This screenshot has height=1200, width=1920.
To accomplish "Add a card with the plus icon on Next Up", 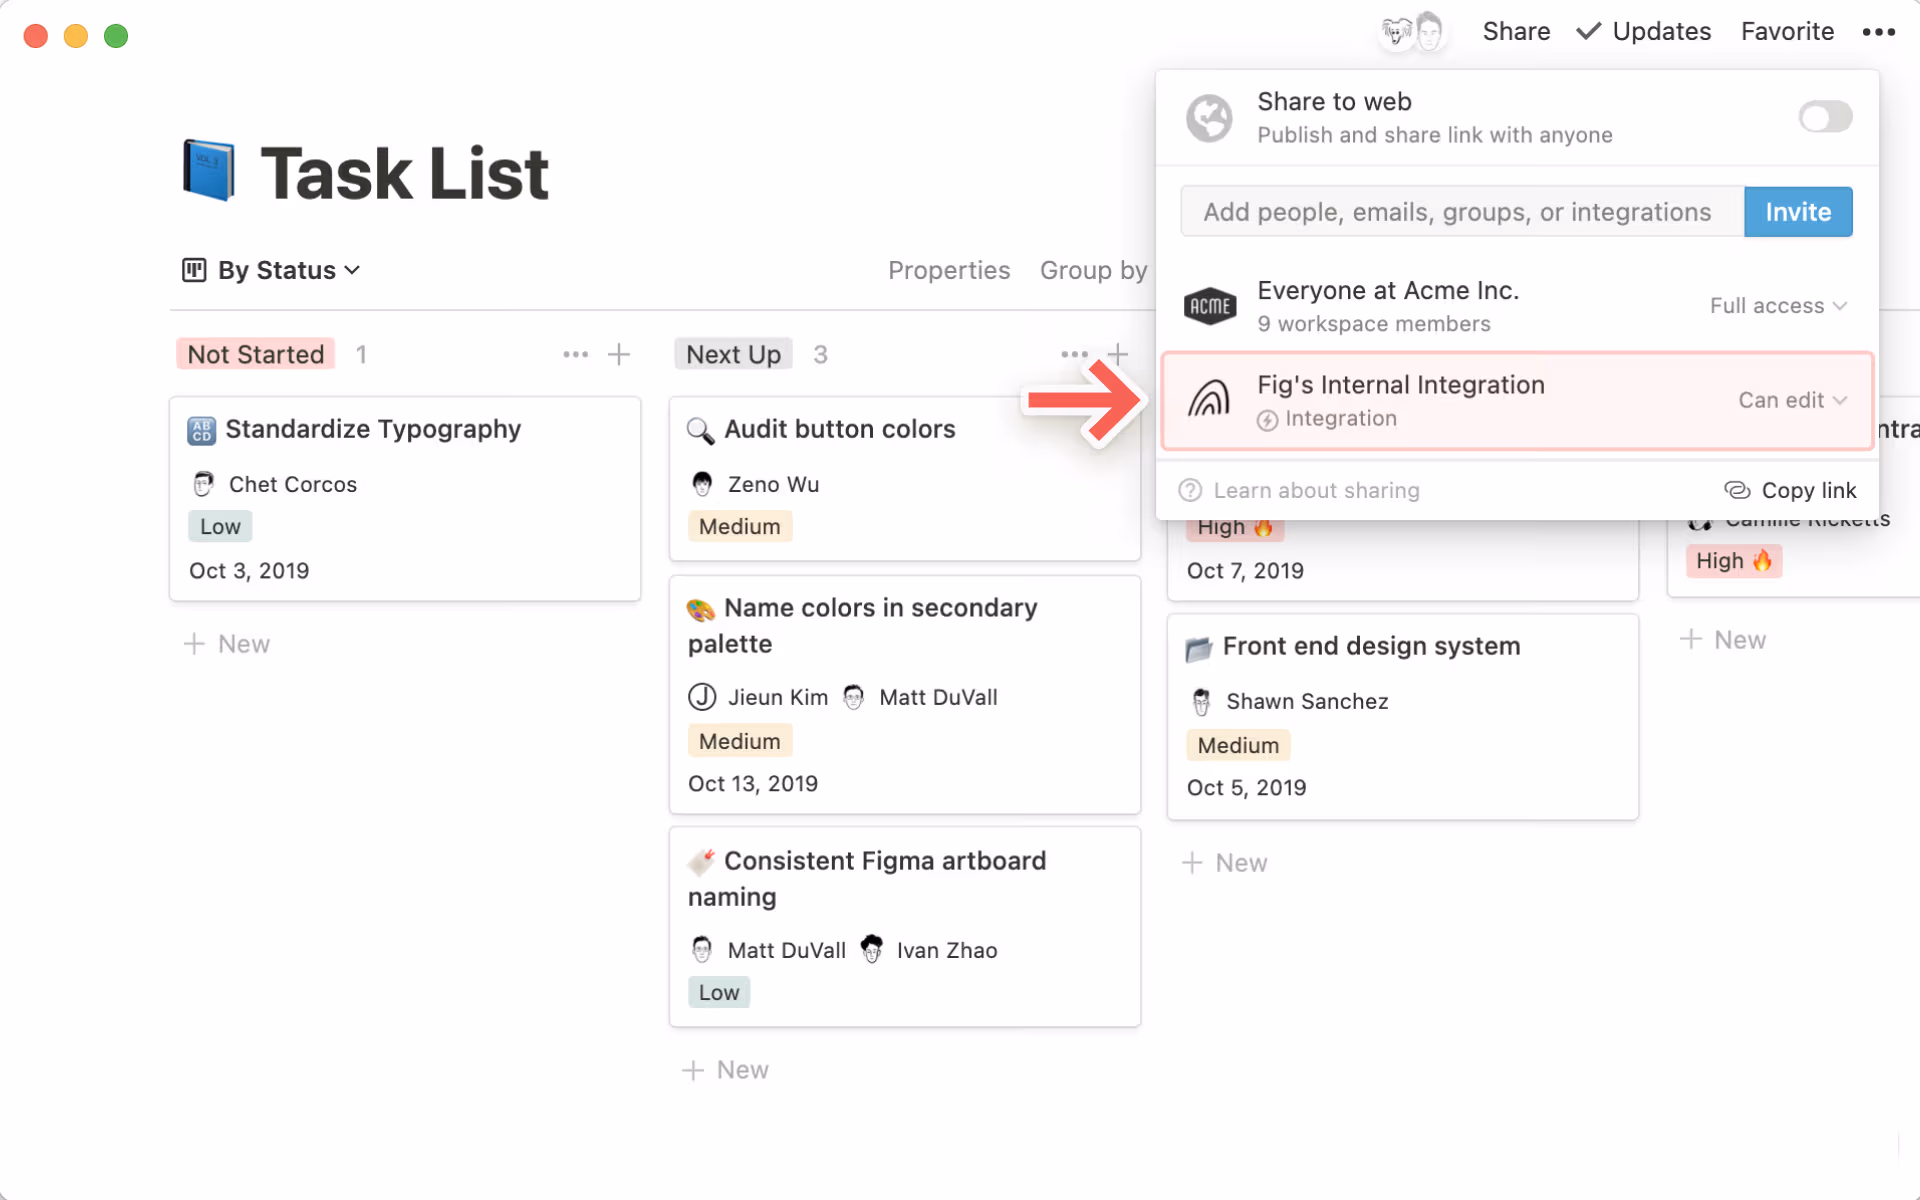I will coord(1118,354).
